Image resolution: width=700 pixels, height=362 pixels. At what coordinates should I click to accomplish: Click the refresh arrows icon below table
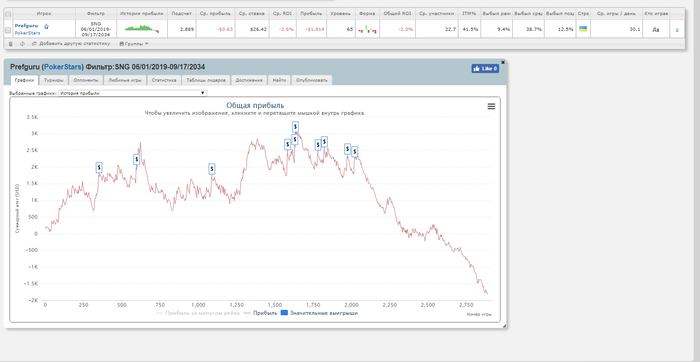(x=22, y=44)
